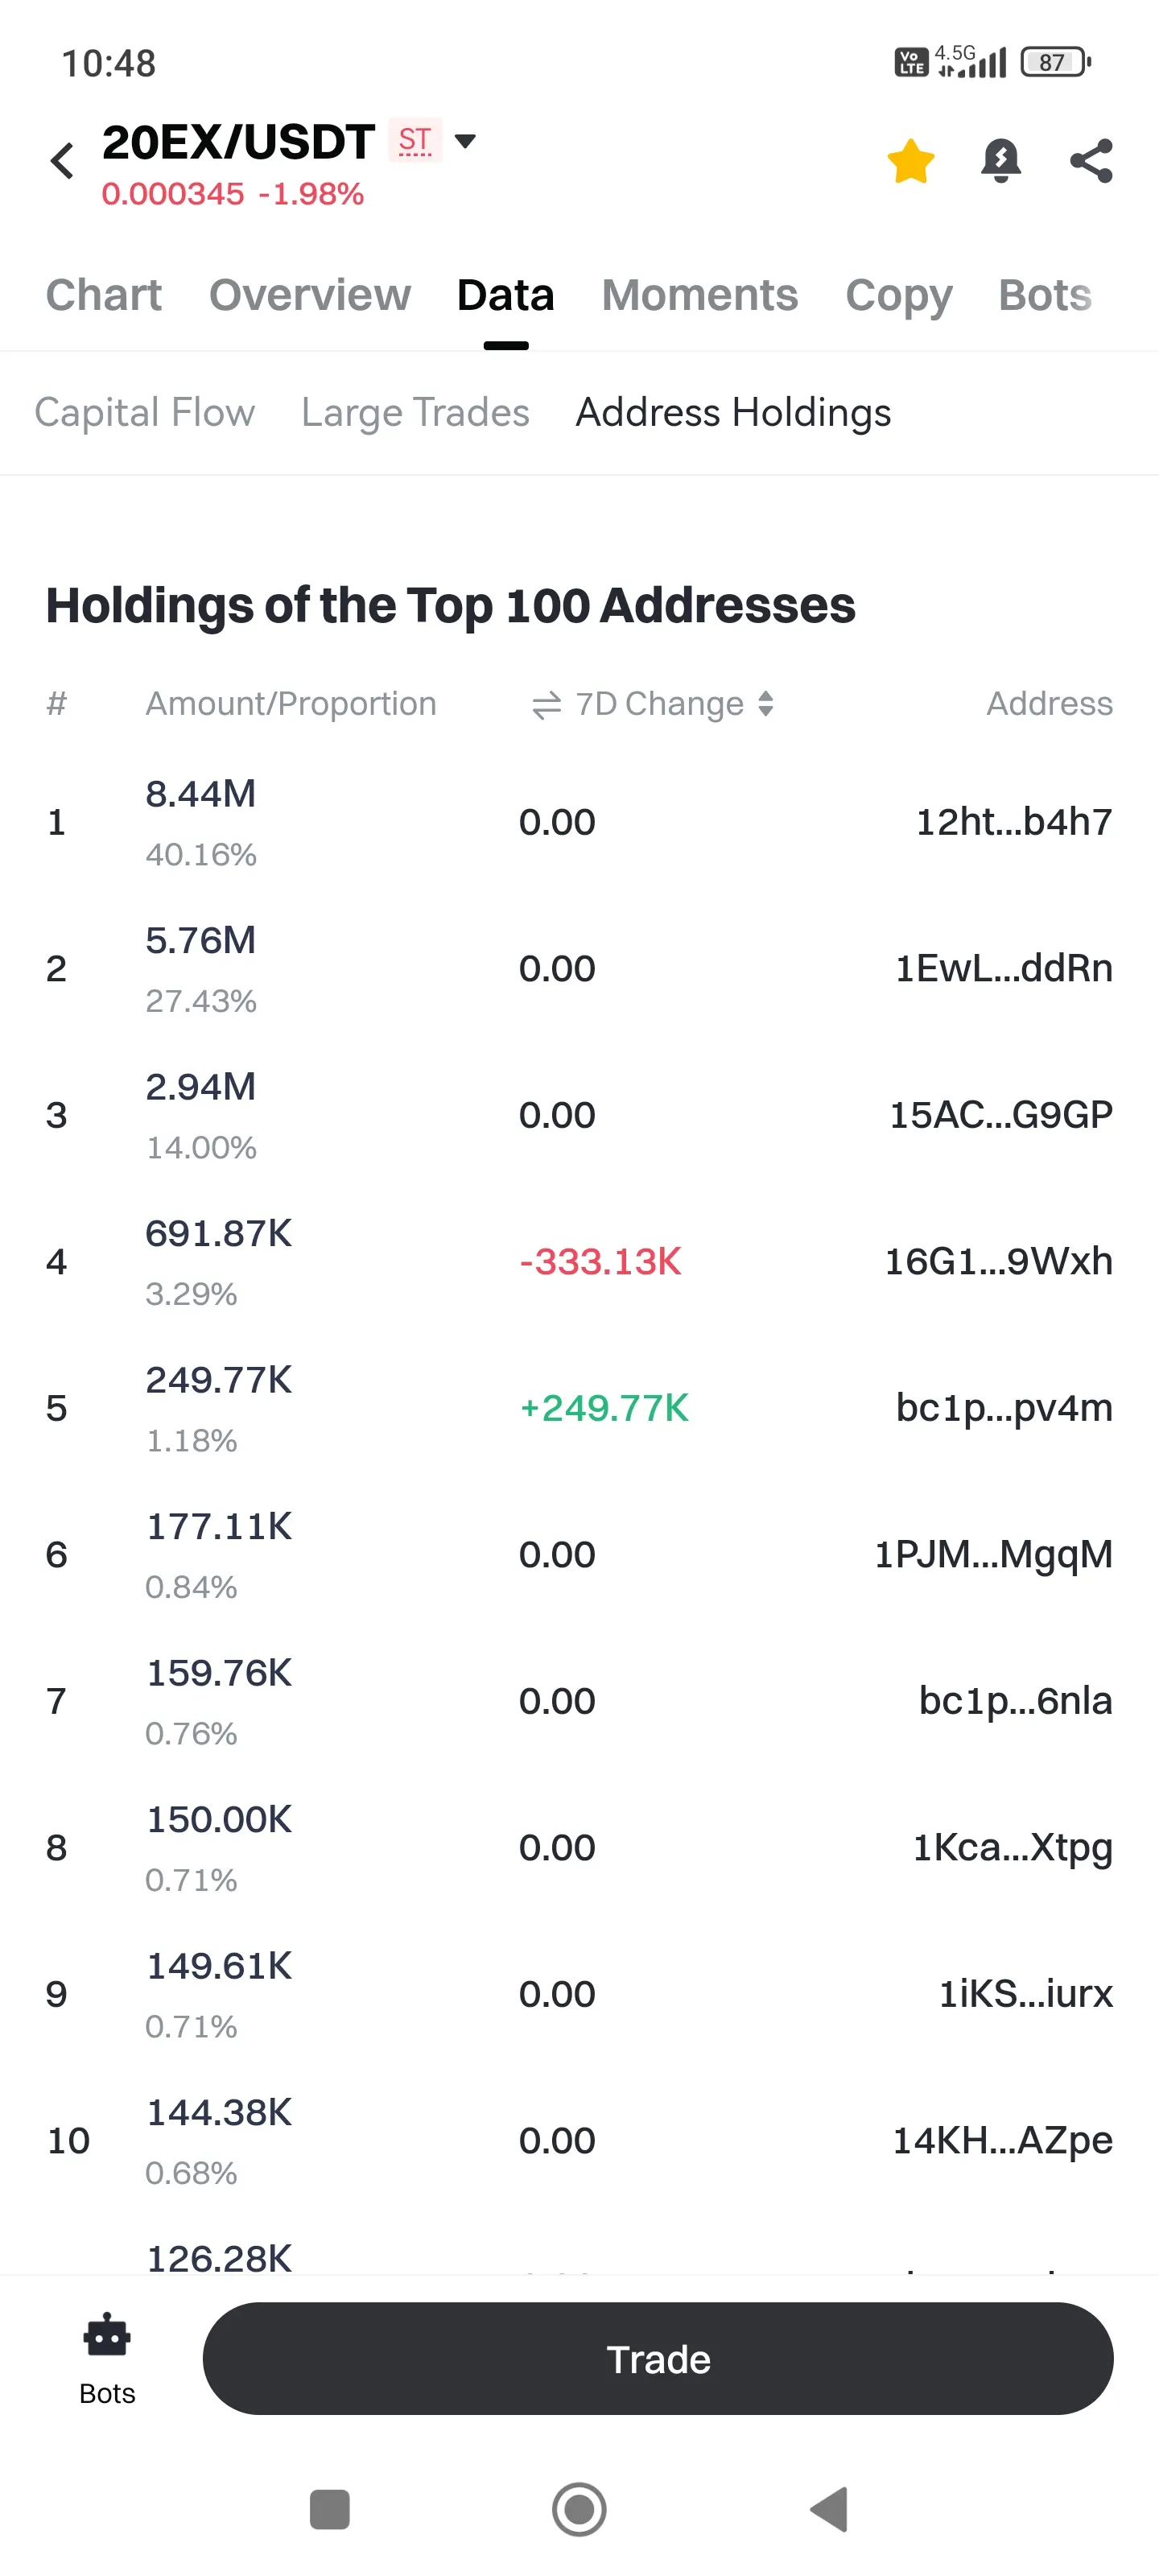This screenshot has width=1159, height=2576.
Task: Toggle the 7D Change swap icon
Action: tap(546, 705)
